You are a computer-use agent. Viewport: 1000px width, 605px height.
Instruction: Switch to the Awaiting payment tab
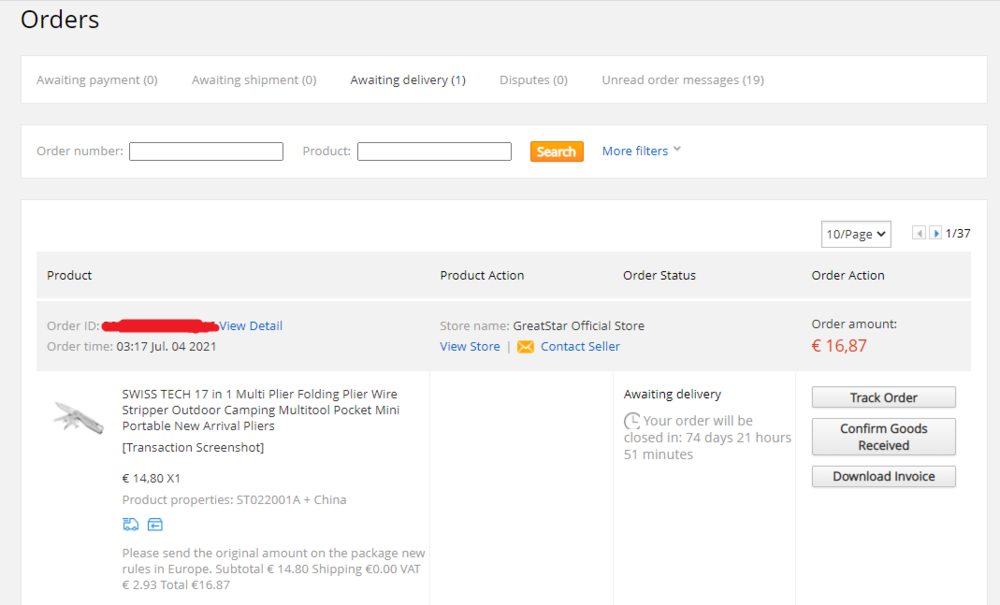(x=97, y=79)
